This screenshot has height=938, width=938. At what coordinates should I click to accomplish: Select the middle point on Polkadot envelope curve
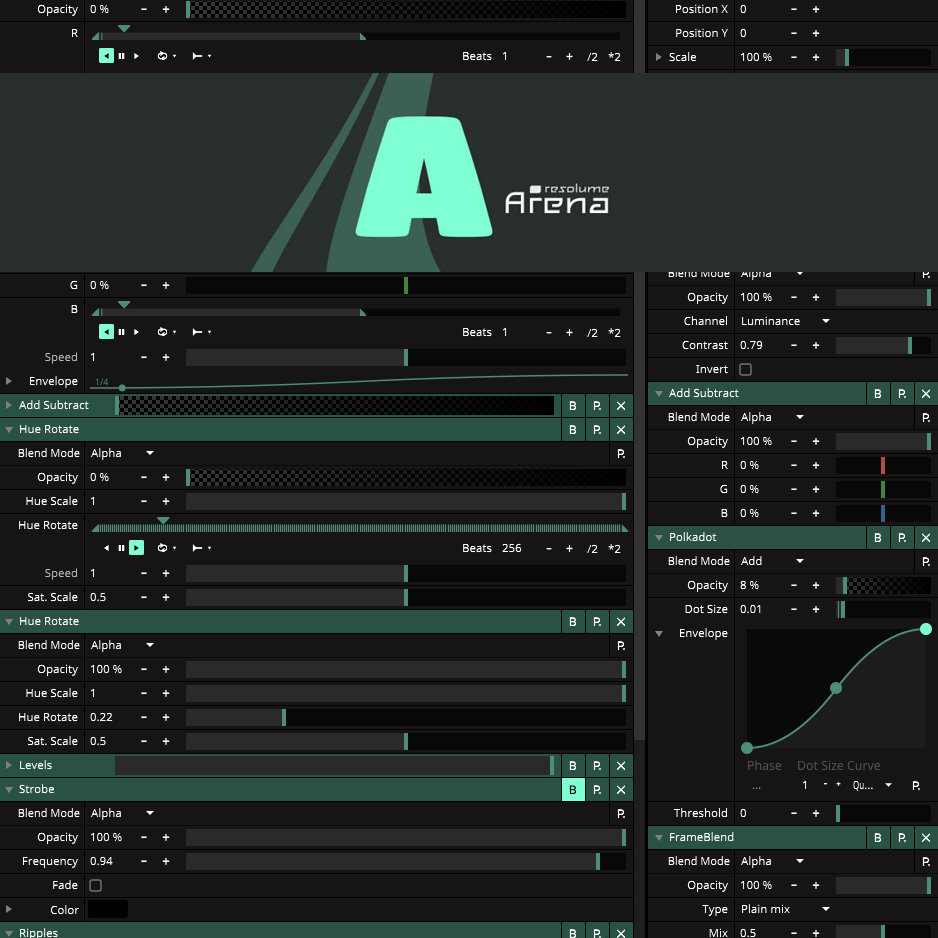point(836,689)
